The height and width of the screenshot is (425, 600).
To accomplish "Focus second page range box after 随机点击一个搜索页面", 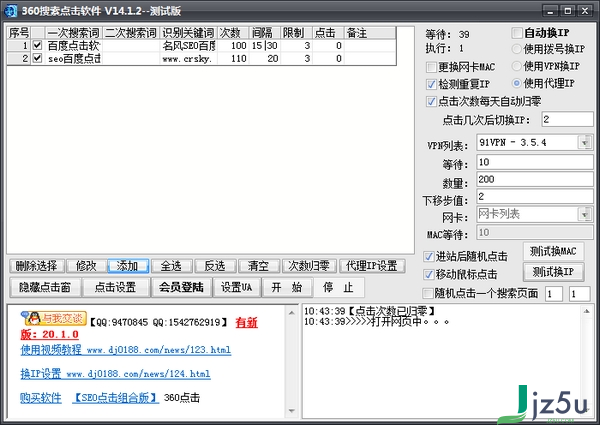I will click(x=579, y=294).
